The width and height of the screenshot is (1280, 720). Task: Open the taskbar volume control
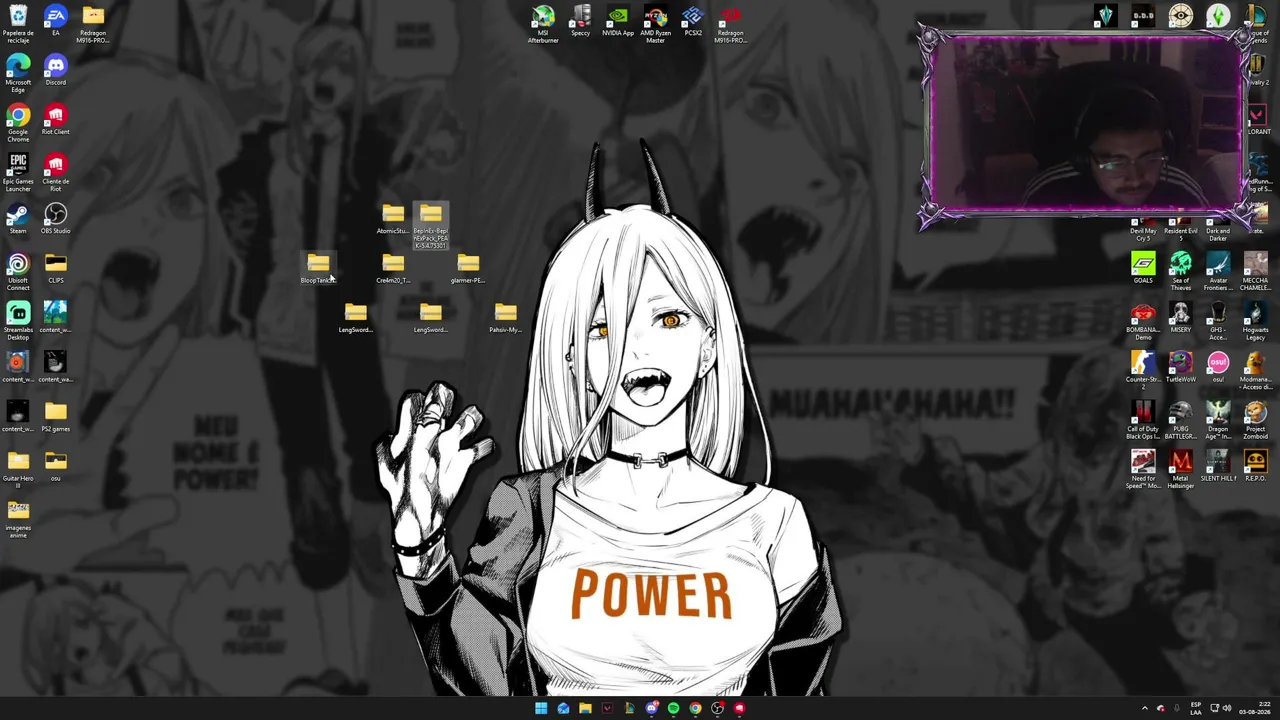1227,708
